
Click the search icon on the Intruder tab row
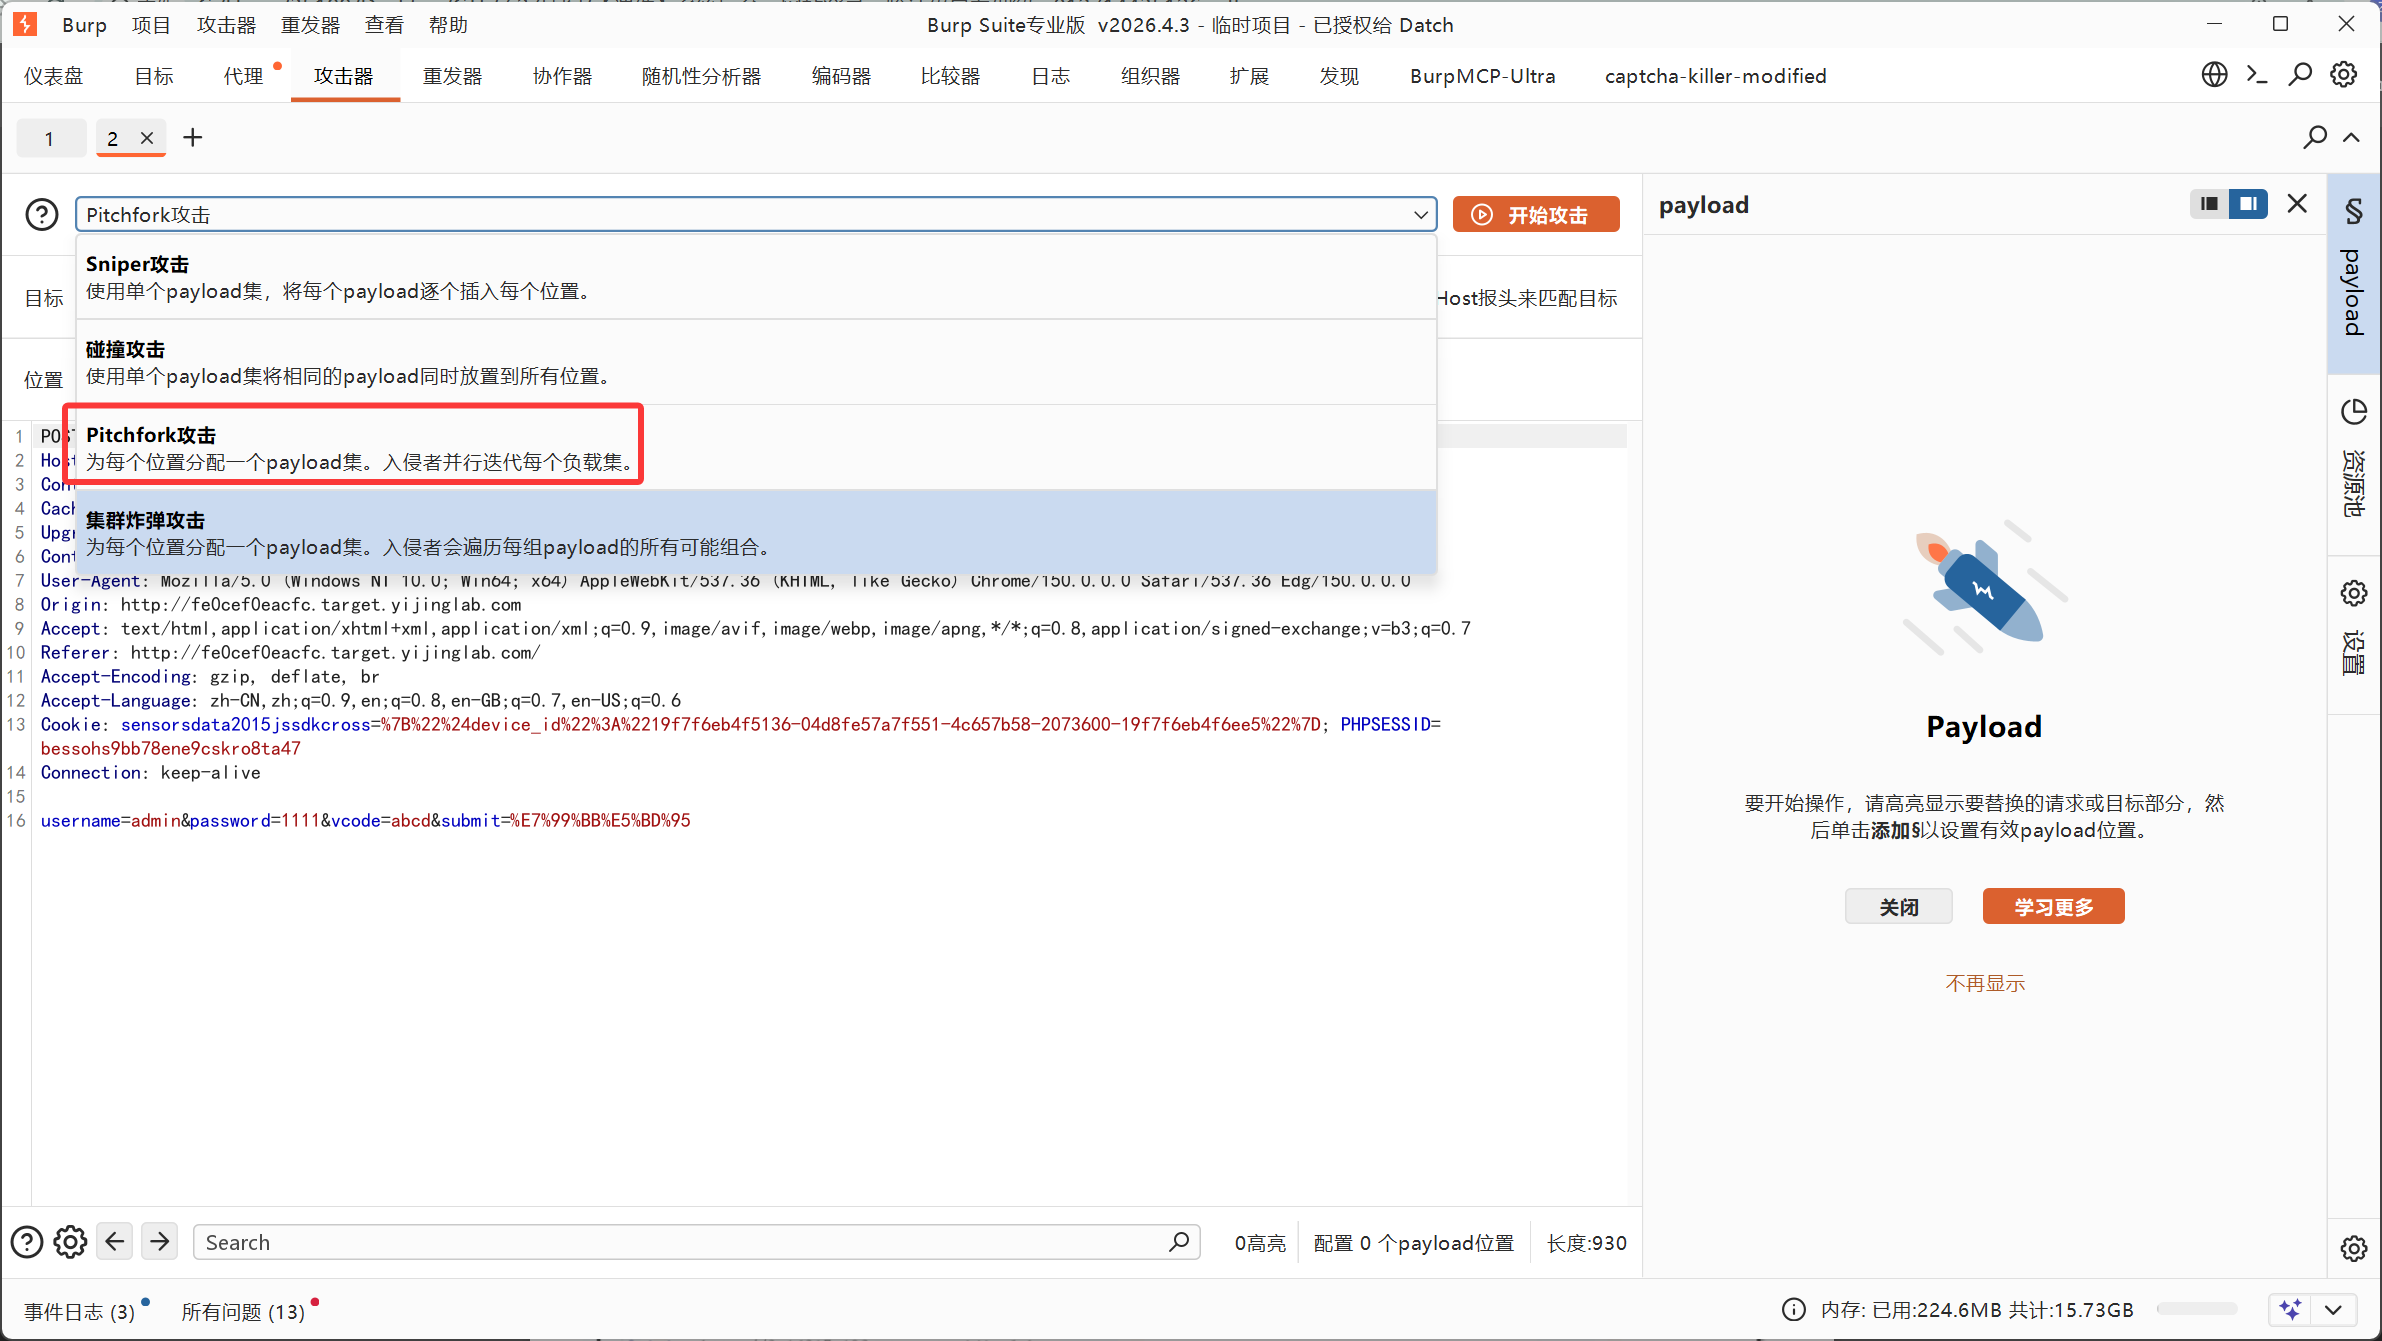pos(2315,137)
